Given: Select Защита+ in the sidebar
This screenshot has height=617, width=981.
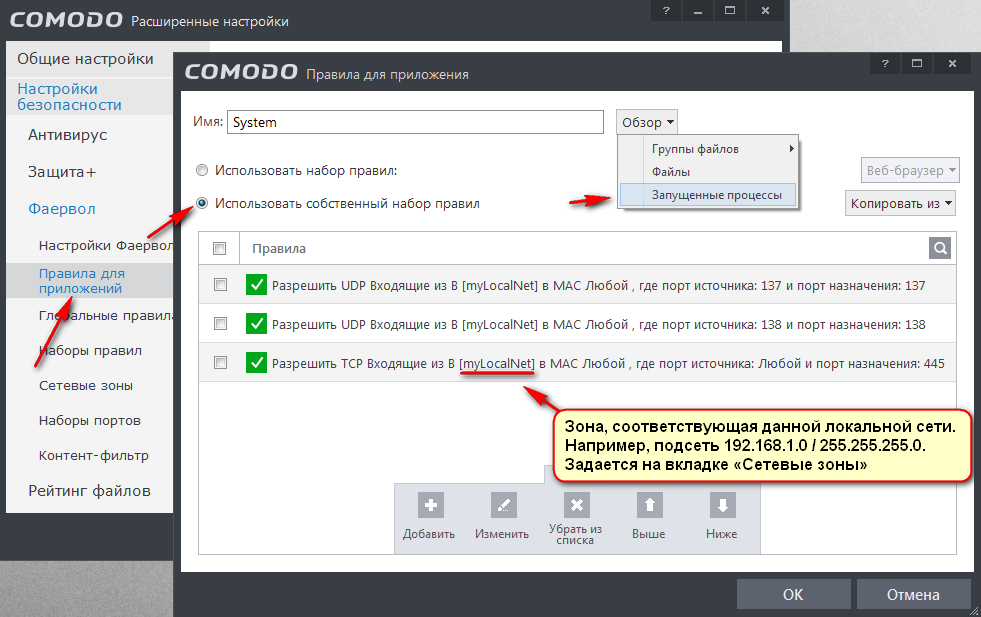Looking at the screenshot, I should [x=62, y=172].
